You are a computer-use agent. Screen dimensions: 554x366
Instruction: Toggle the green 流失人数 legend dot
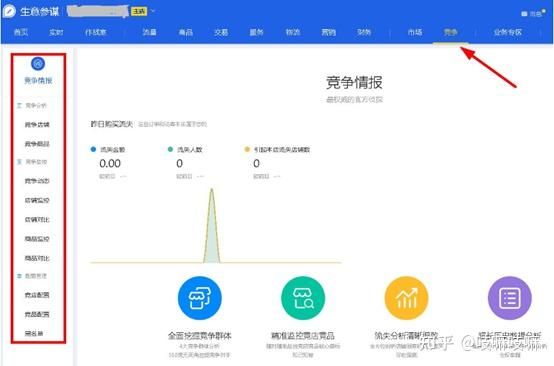(170, 149)
